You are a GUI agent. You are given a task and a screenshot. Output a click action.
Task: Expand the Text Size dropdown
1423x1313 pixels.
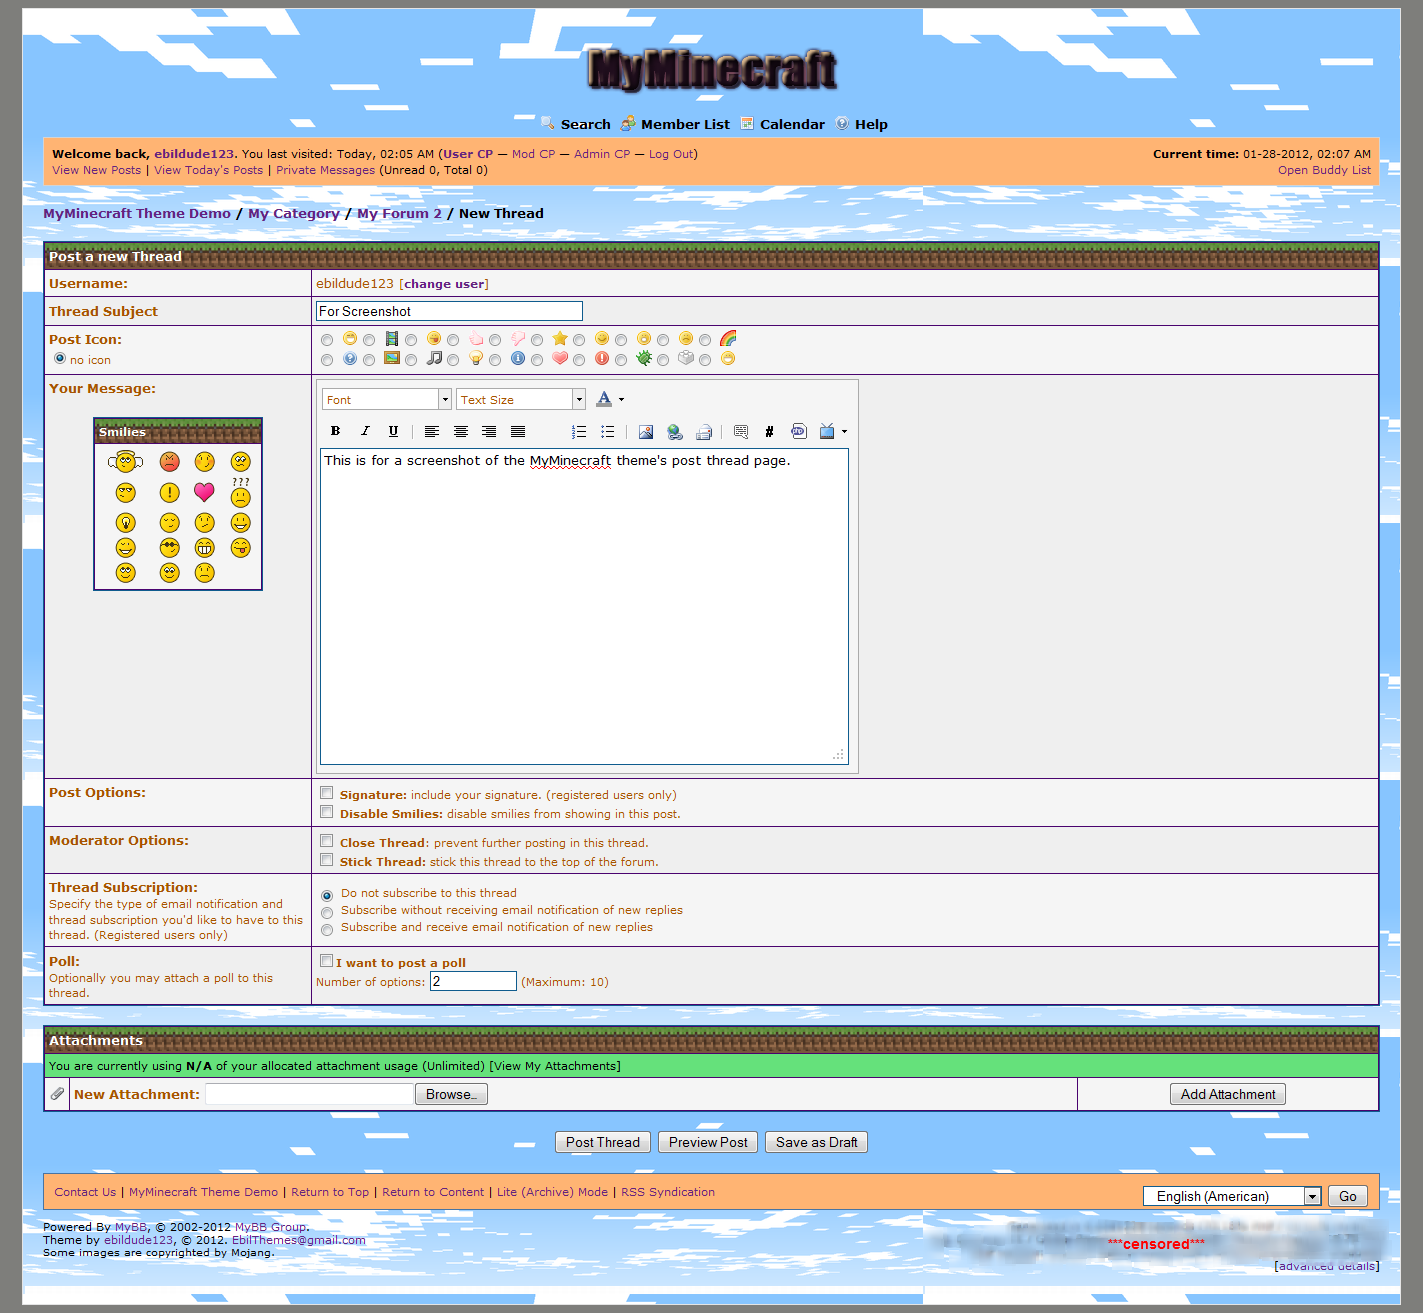coord(521,400)
